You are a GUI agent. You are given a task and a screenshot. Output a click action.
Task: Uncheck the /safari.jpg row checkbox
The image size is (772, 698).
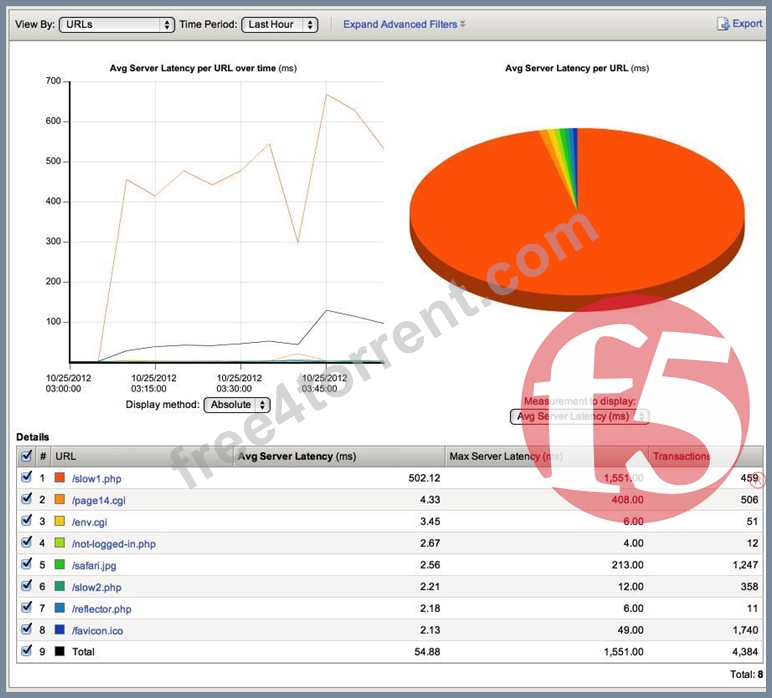[27, 564]
